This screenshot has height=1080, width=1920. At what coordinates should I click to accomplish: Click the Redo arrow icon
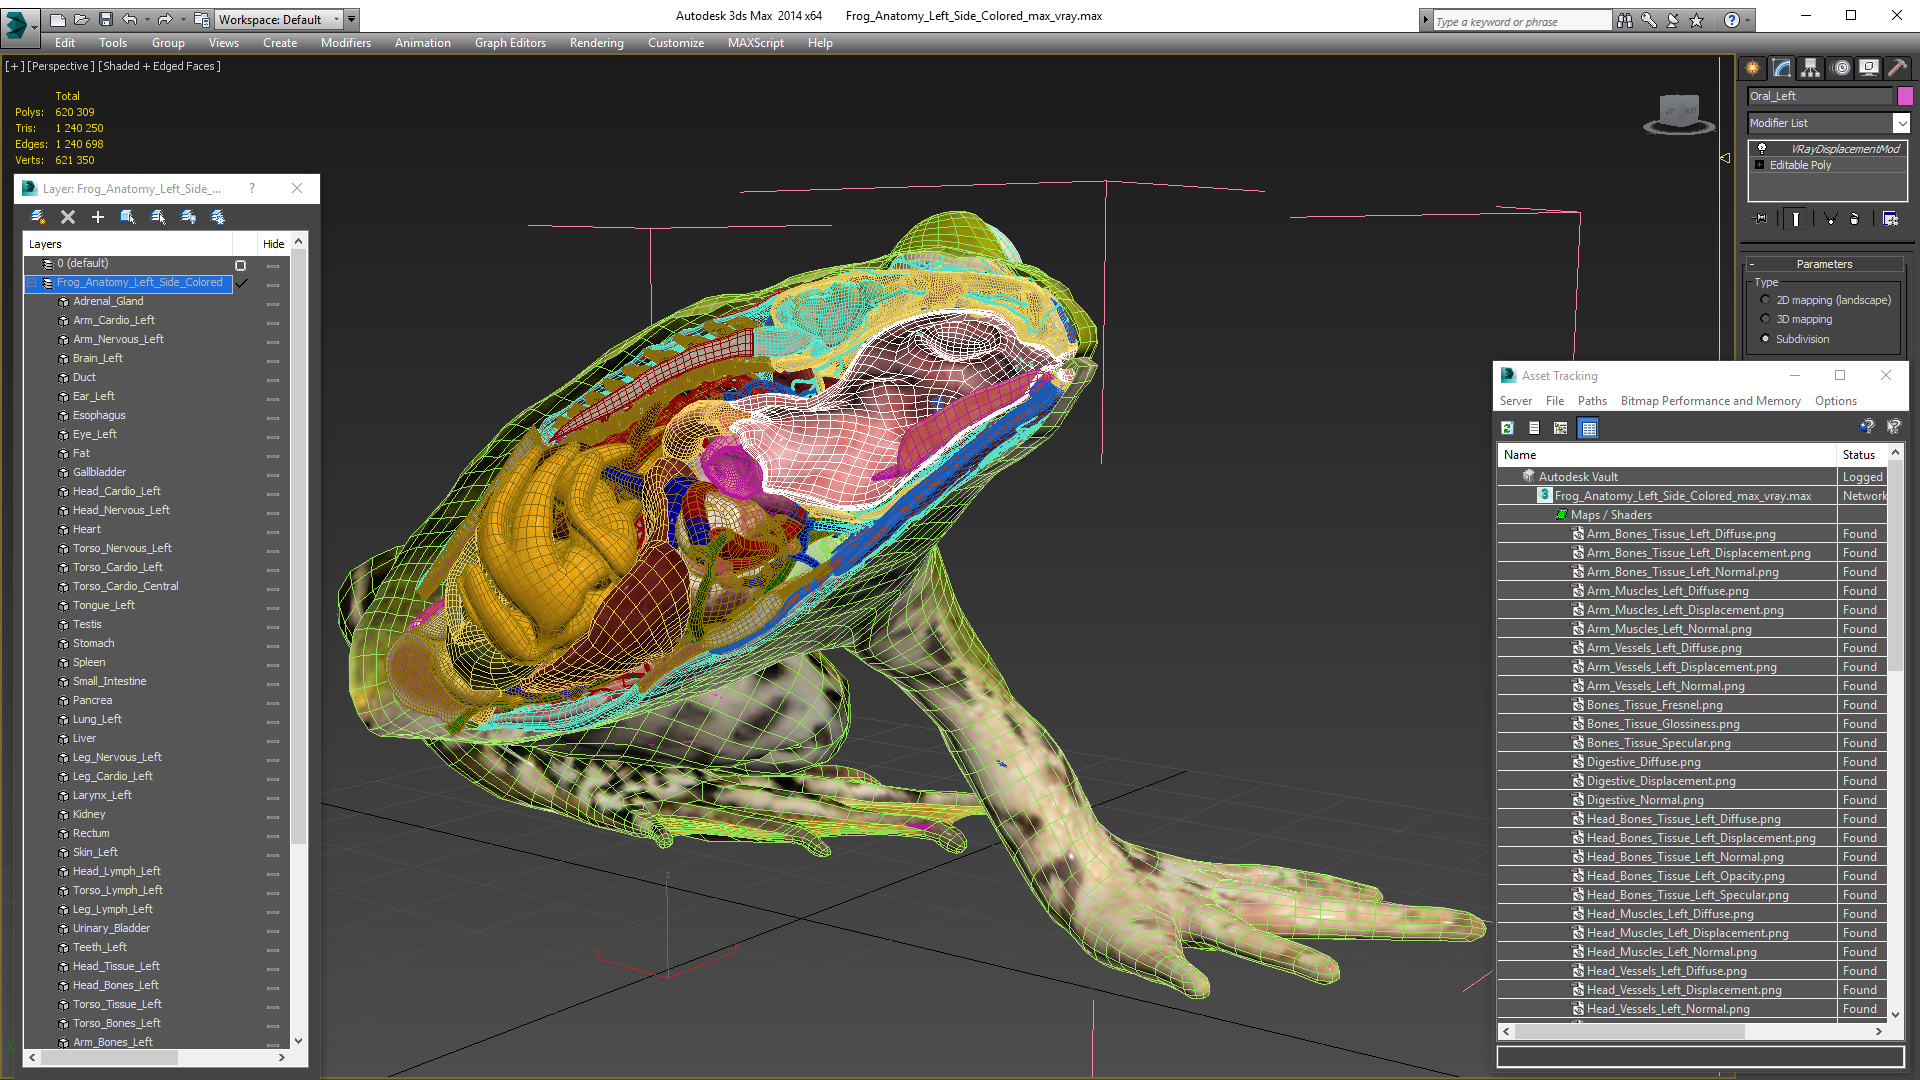coord(164,19)
